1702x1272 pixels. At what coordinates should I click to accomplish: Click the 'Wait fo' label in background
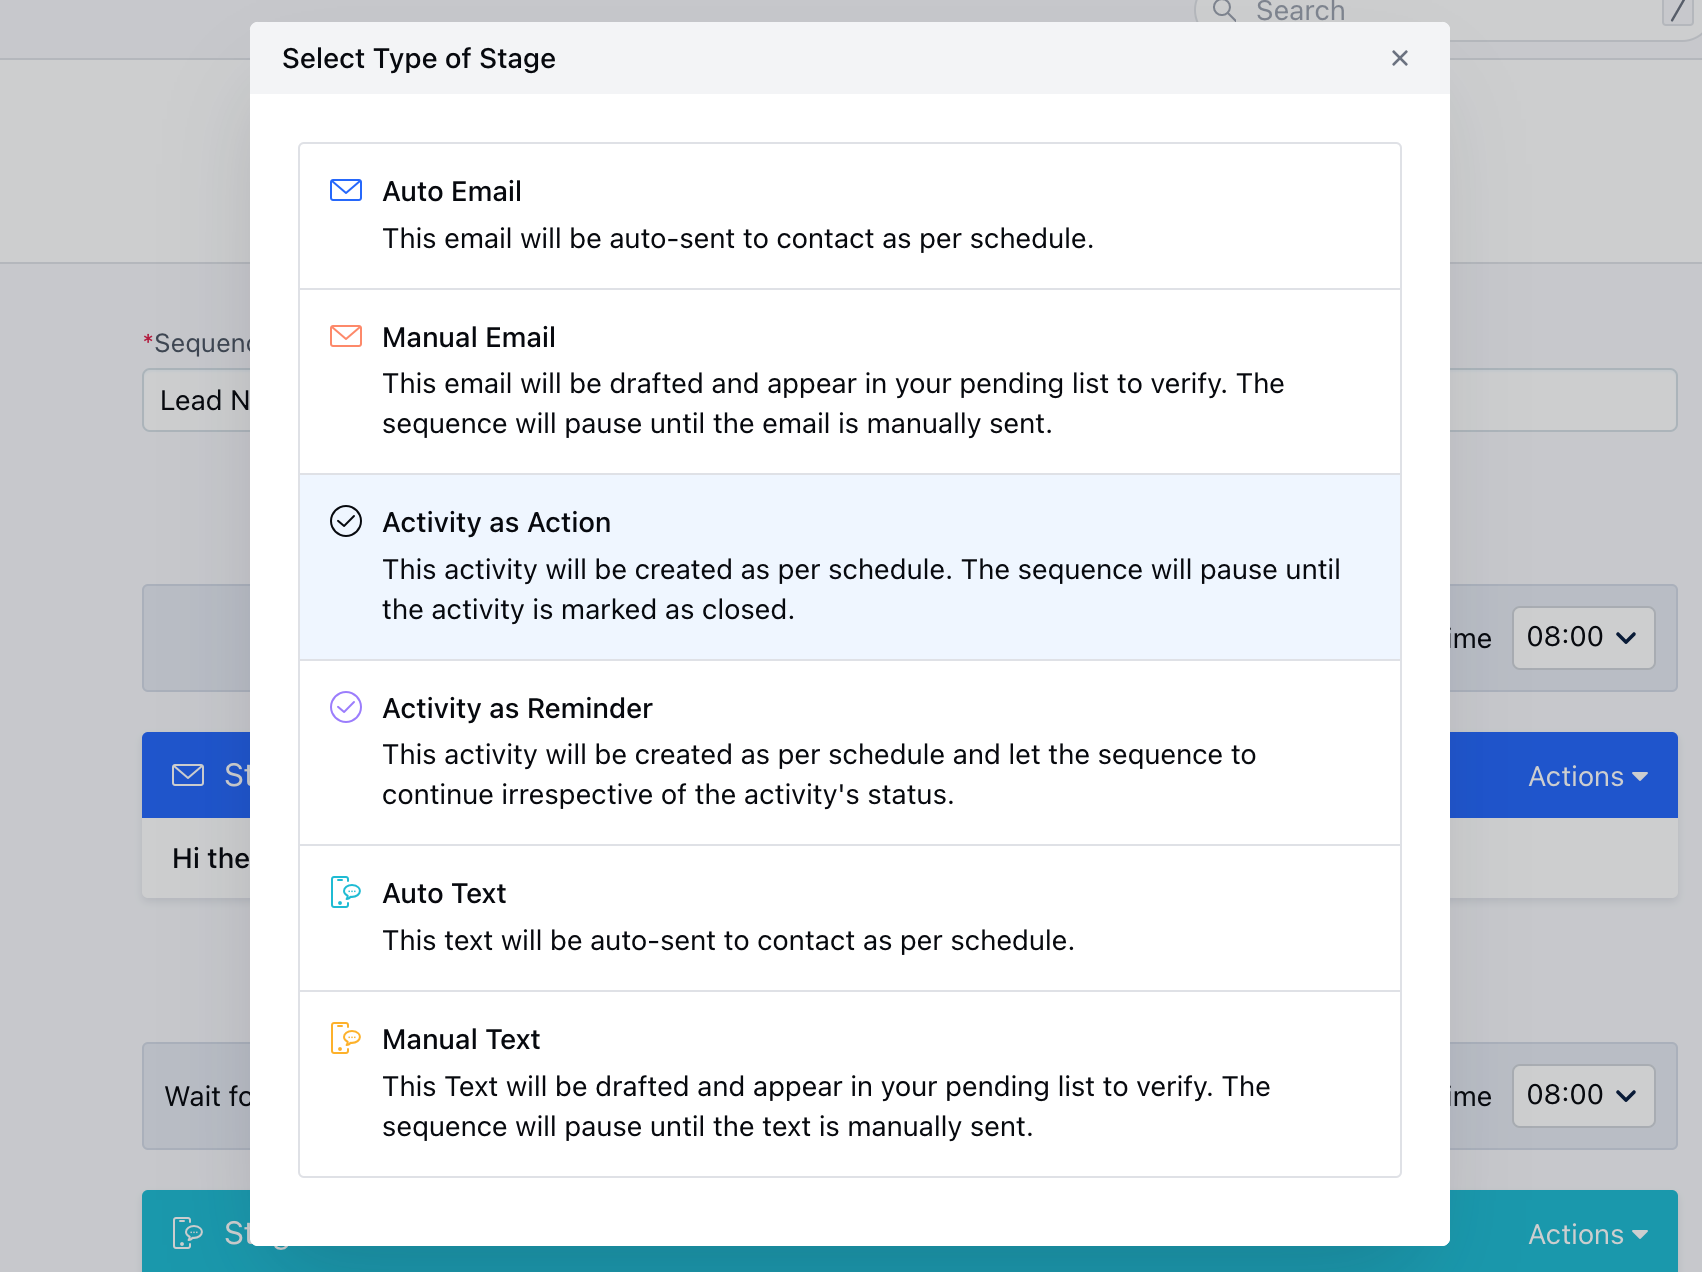click(x=207, y=1096)
